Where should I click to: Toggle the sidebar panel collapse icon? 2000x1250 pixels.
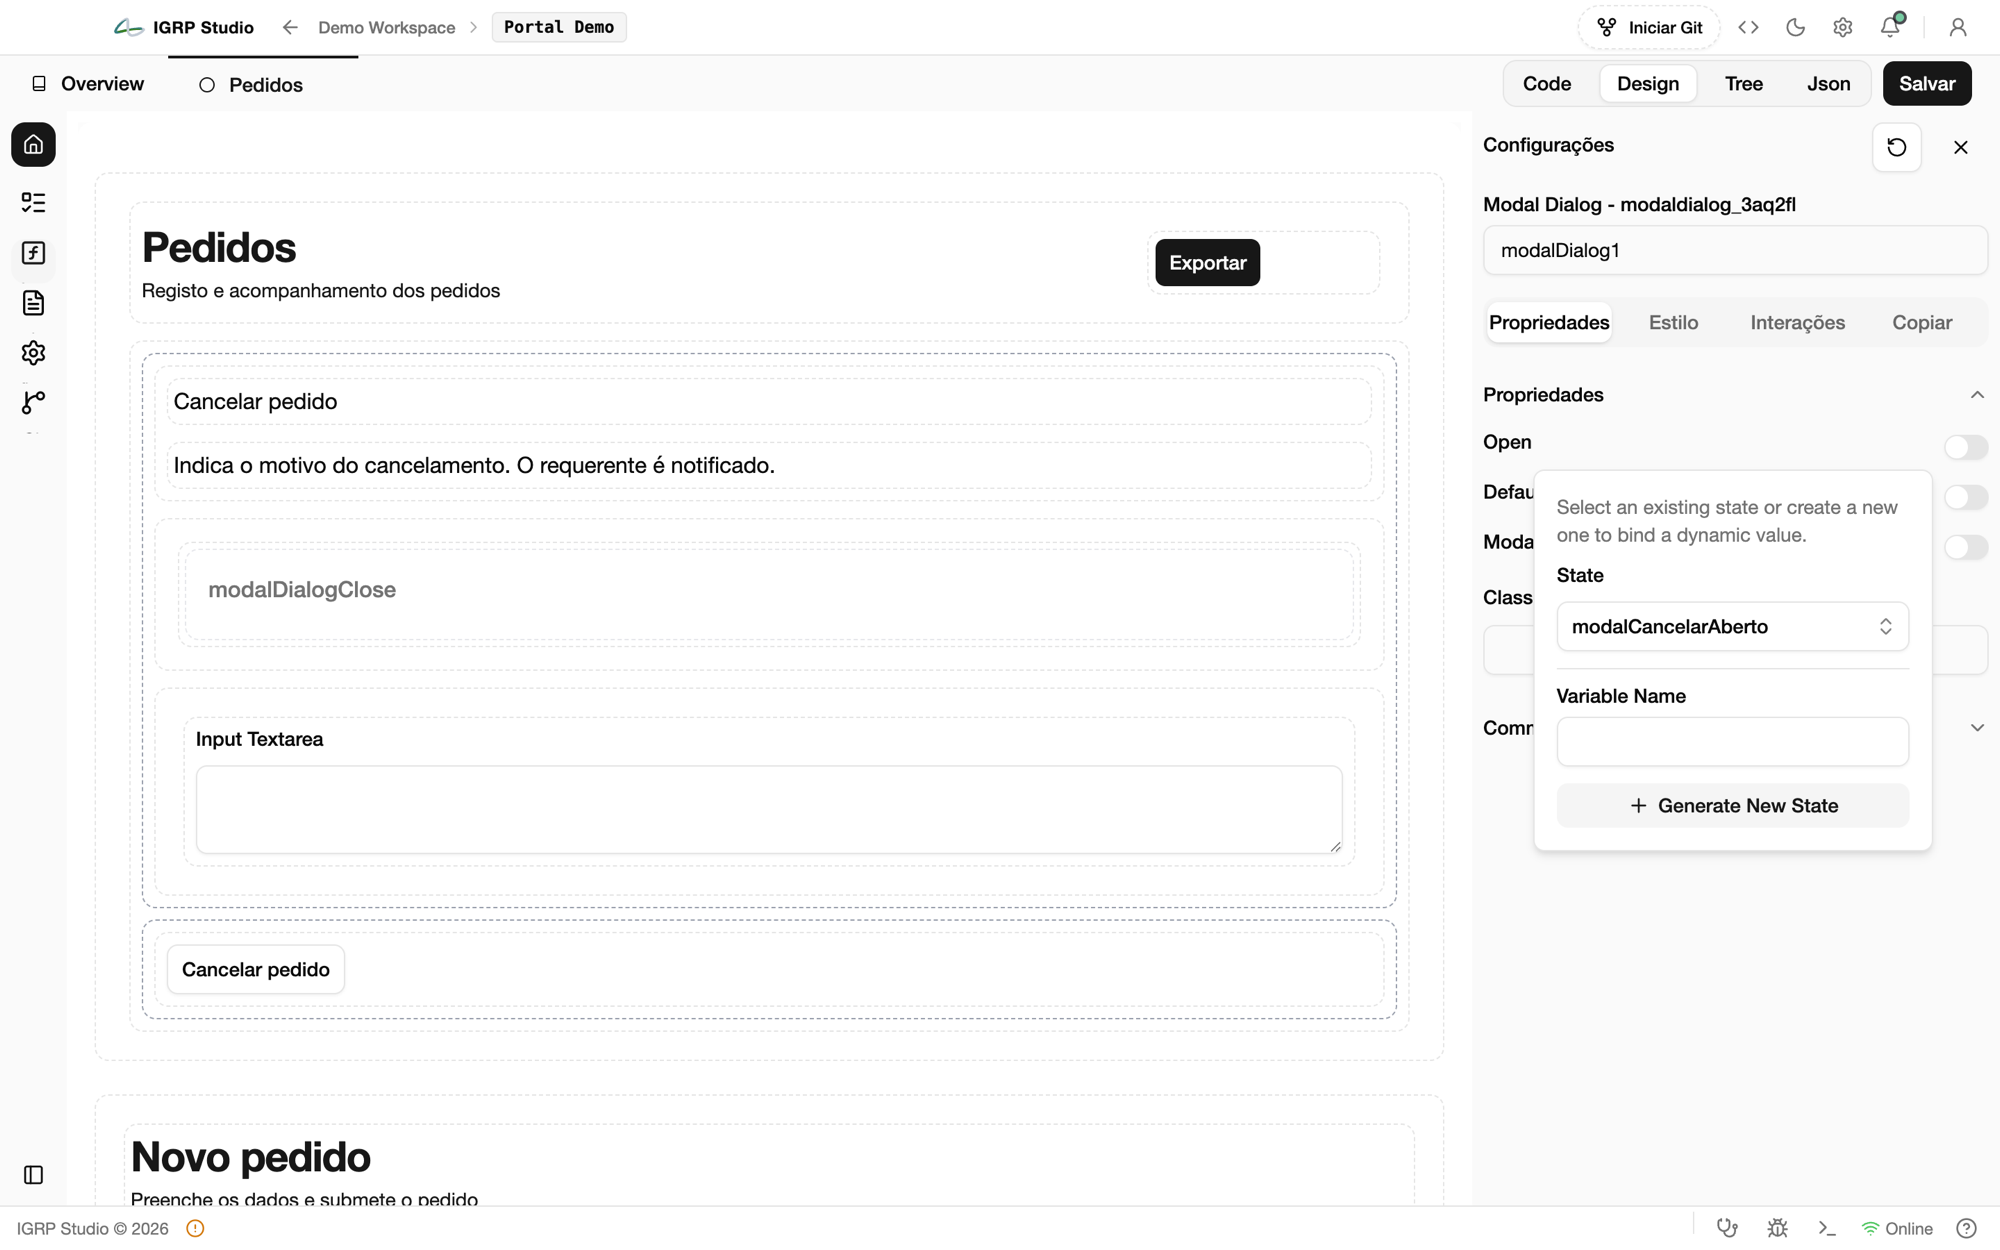(33, 1175)
